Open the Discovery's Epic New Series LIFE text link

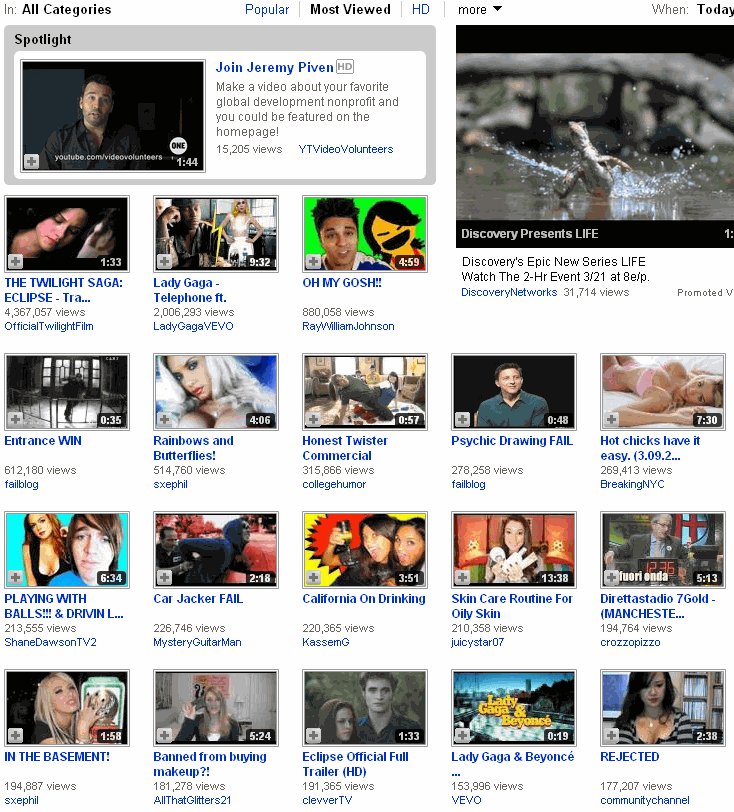(x=555, y=269)
